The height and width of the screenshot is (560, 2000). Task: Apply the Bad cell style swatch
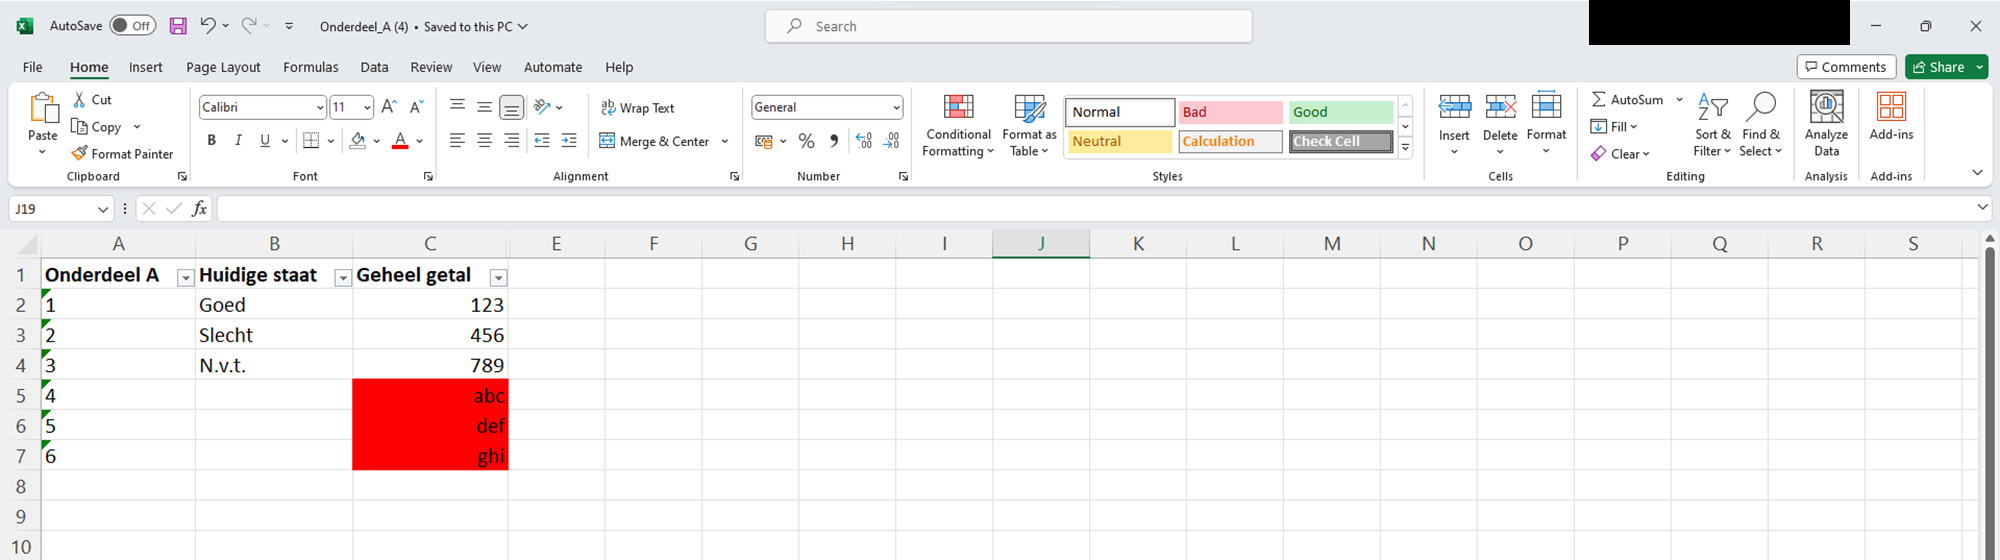click(x=1229, y=112)
